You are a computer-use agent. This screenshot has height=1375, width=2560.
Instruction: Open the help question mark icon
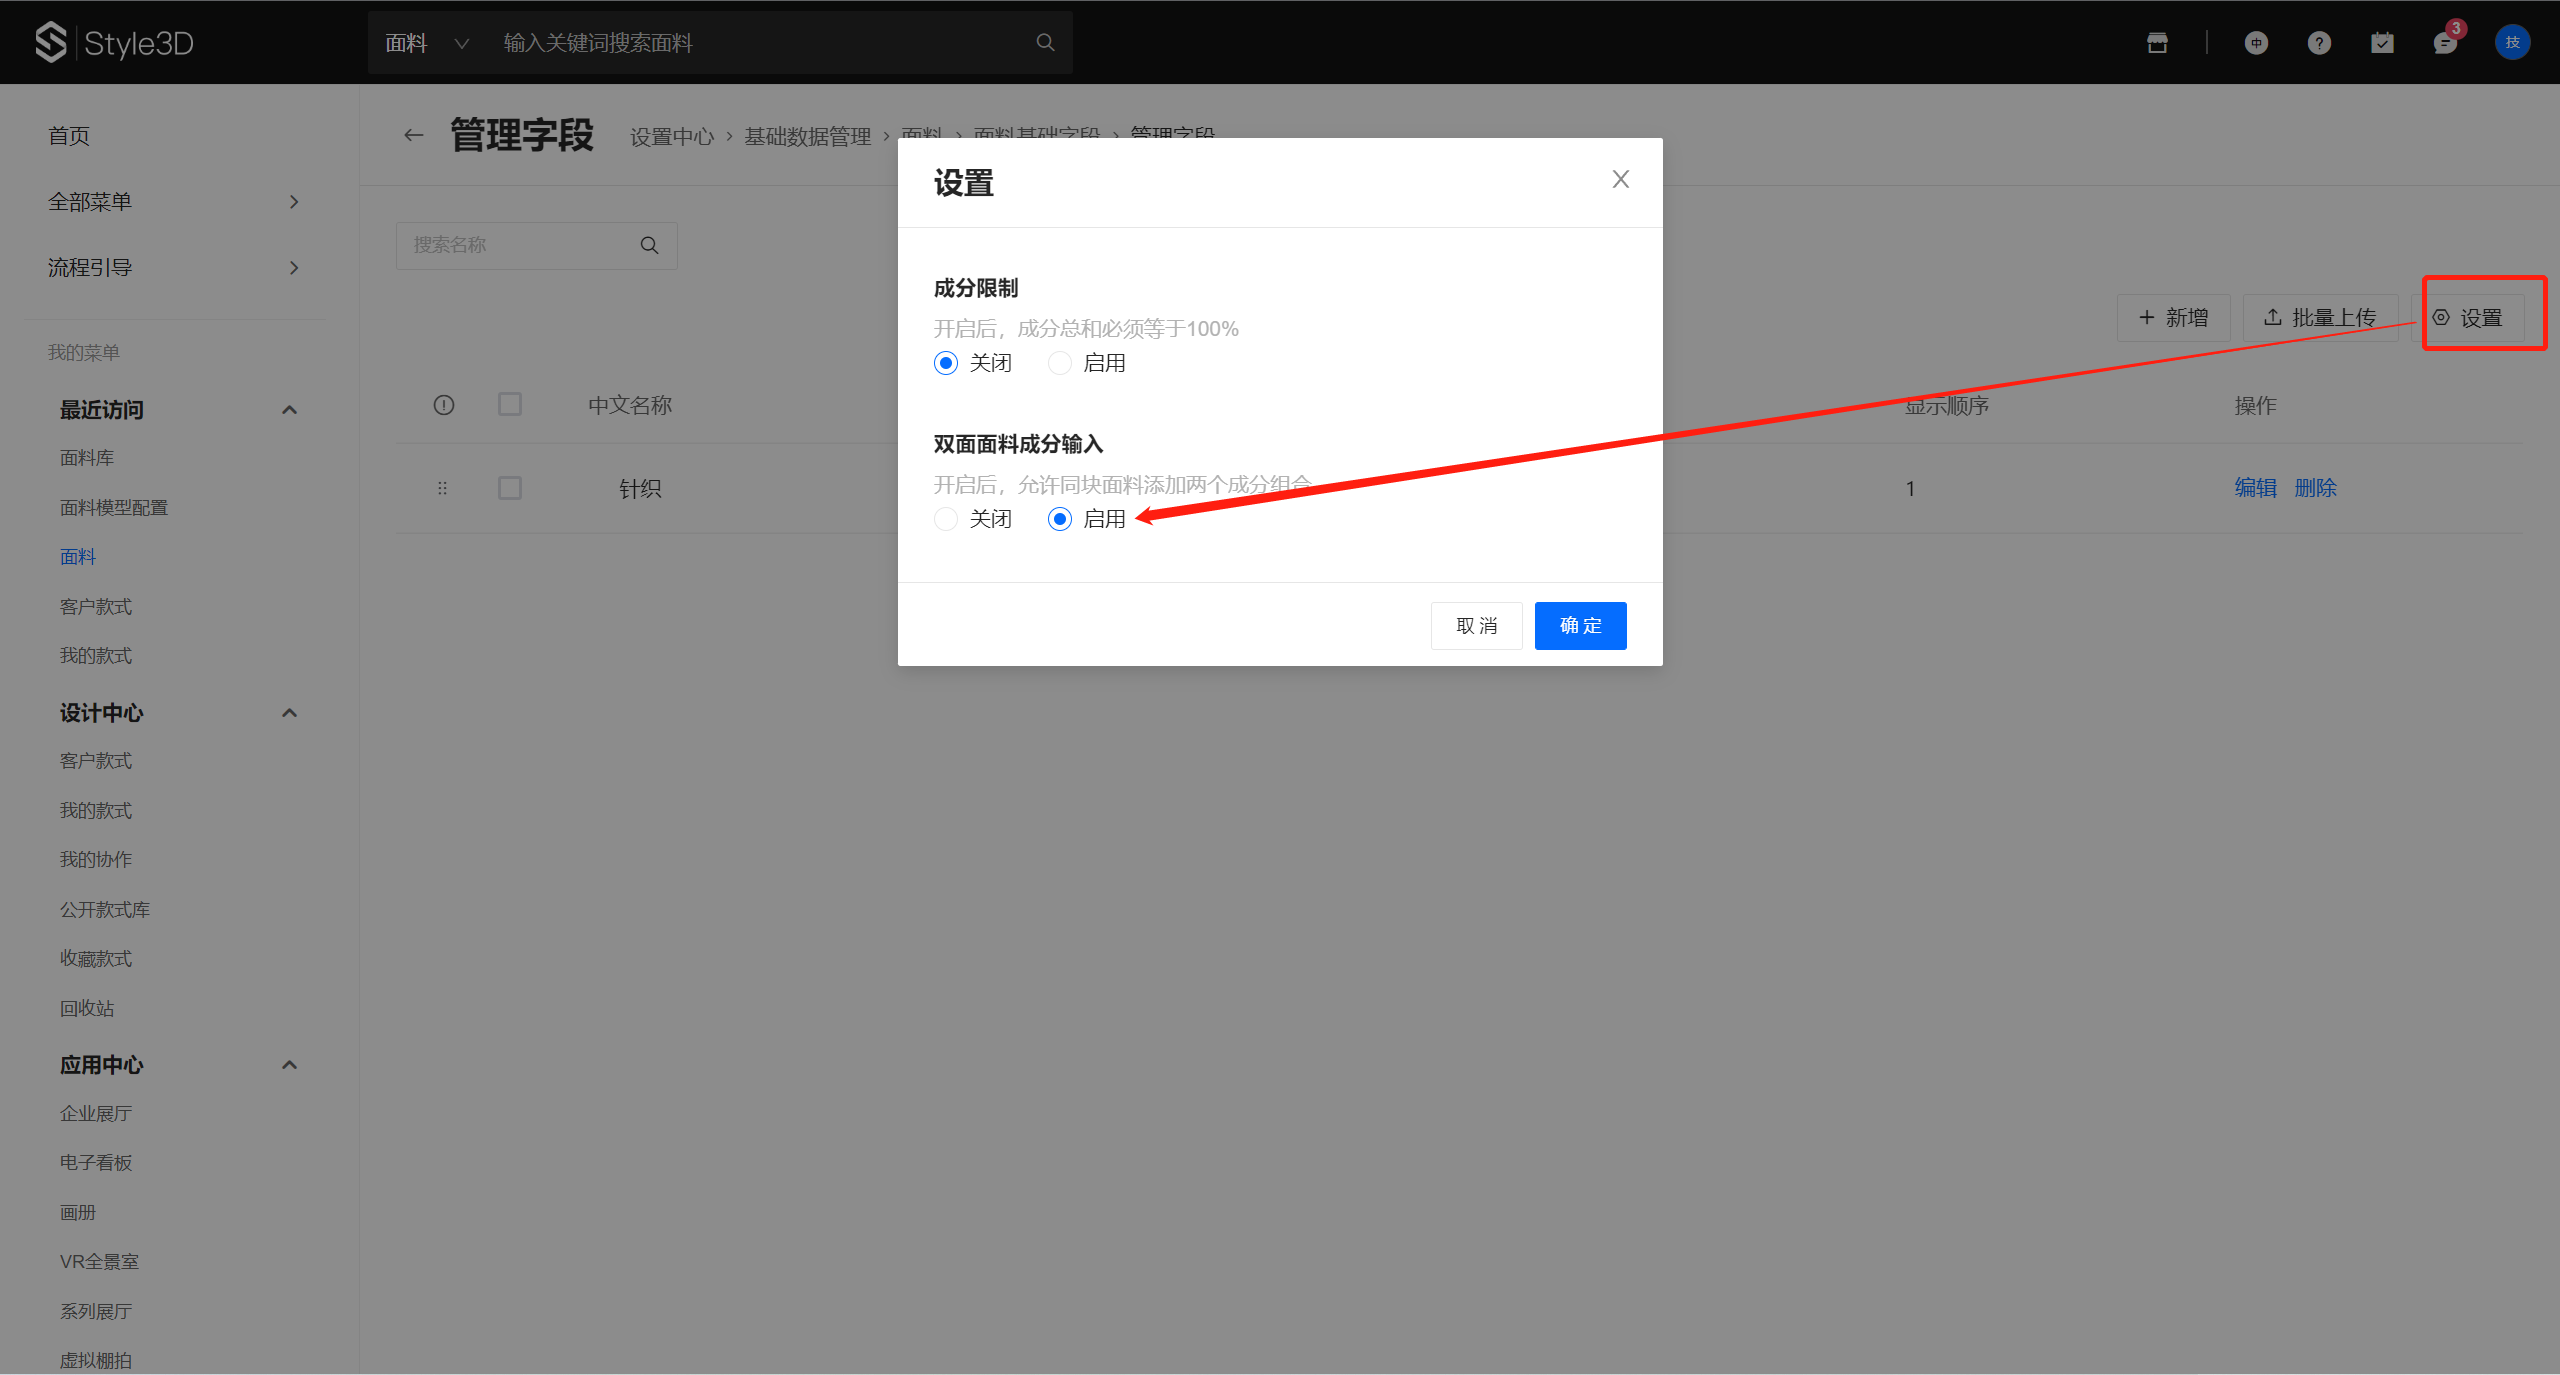click(x=2319, y=43)
